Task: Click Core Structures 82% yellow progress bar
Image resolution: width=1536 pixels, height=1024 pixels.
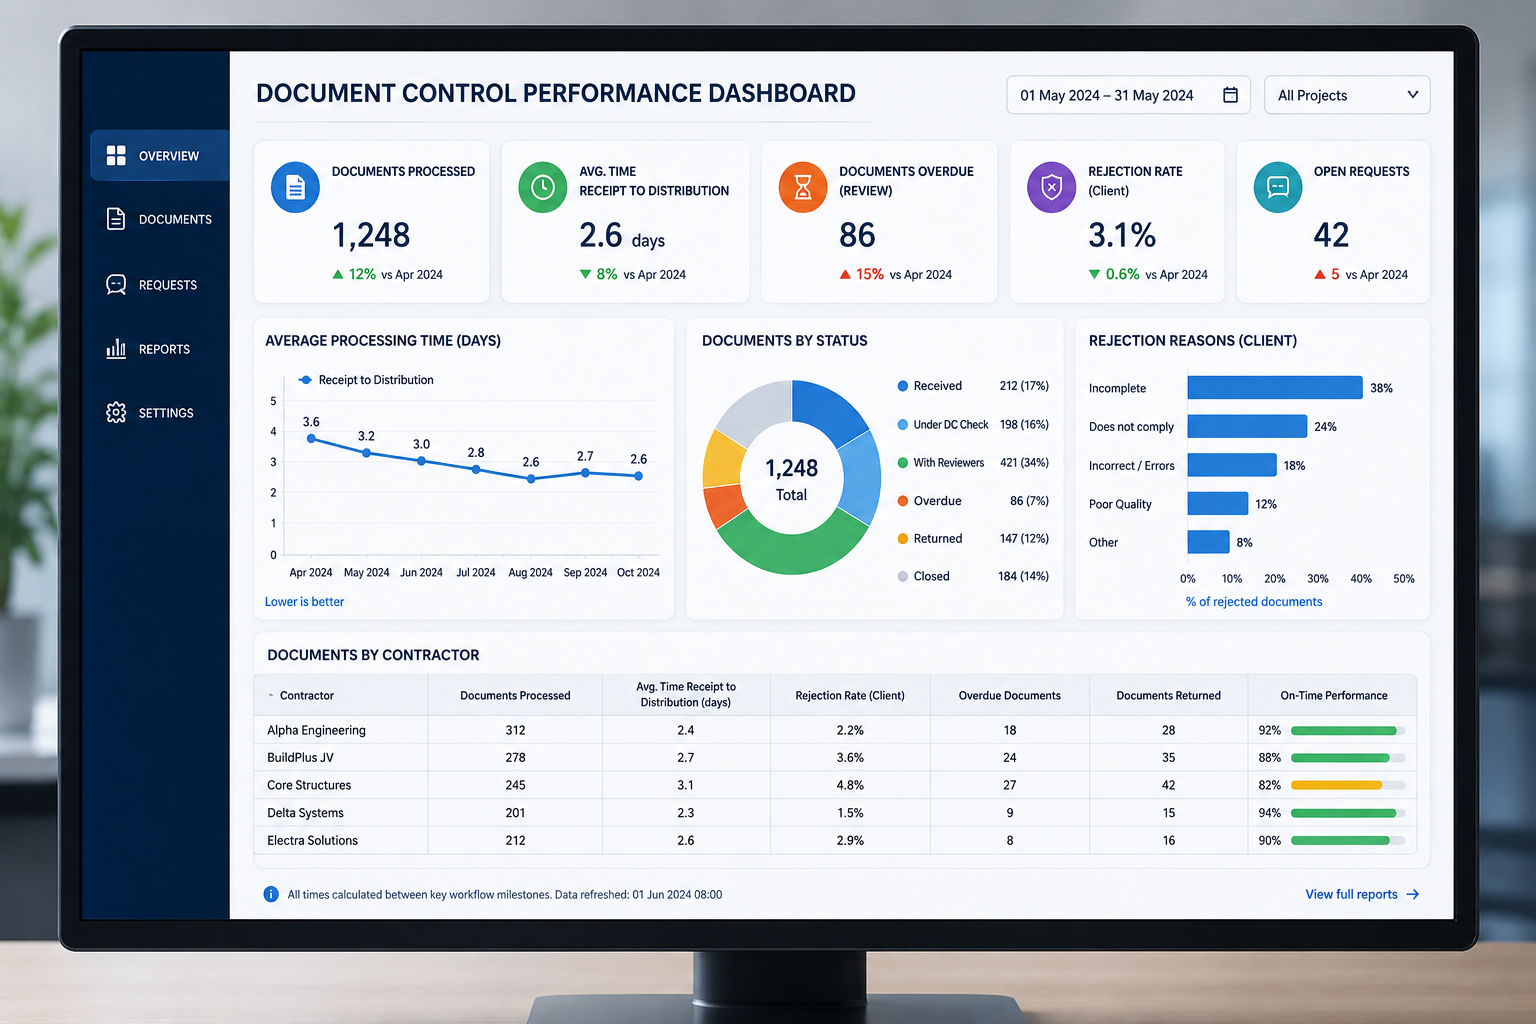Action: click(x=1348, y=785)
